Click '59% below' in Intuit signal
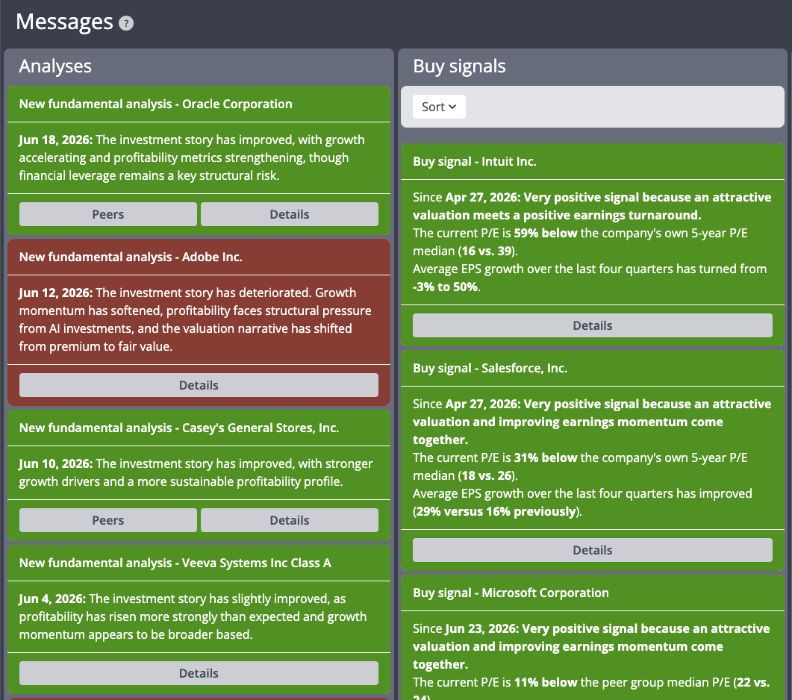 [546, 233]
